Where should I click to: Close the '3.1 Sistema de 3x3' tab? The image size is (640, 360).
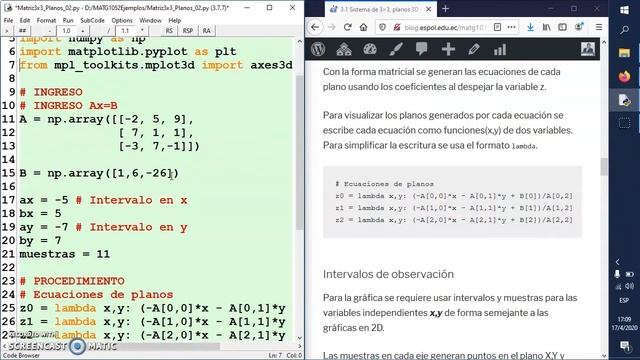coord(429,9)
